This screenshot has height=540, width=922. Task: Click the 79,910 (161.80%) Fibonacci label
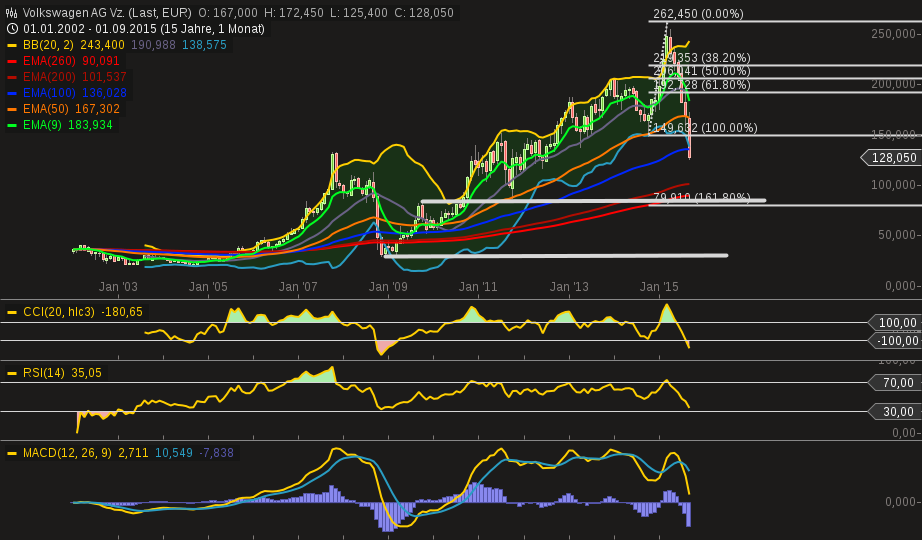click(x=701, y=197)
